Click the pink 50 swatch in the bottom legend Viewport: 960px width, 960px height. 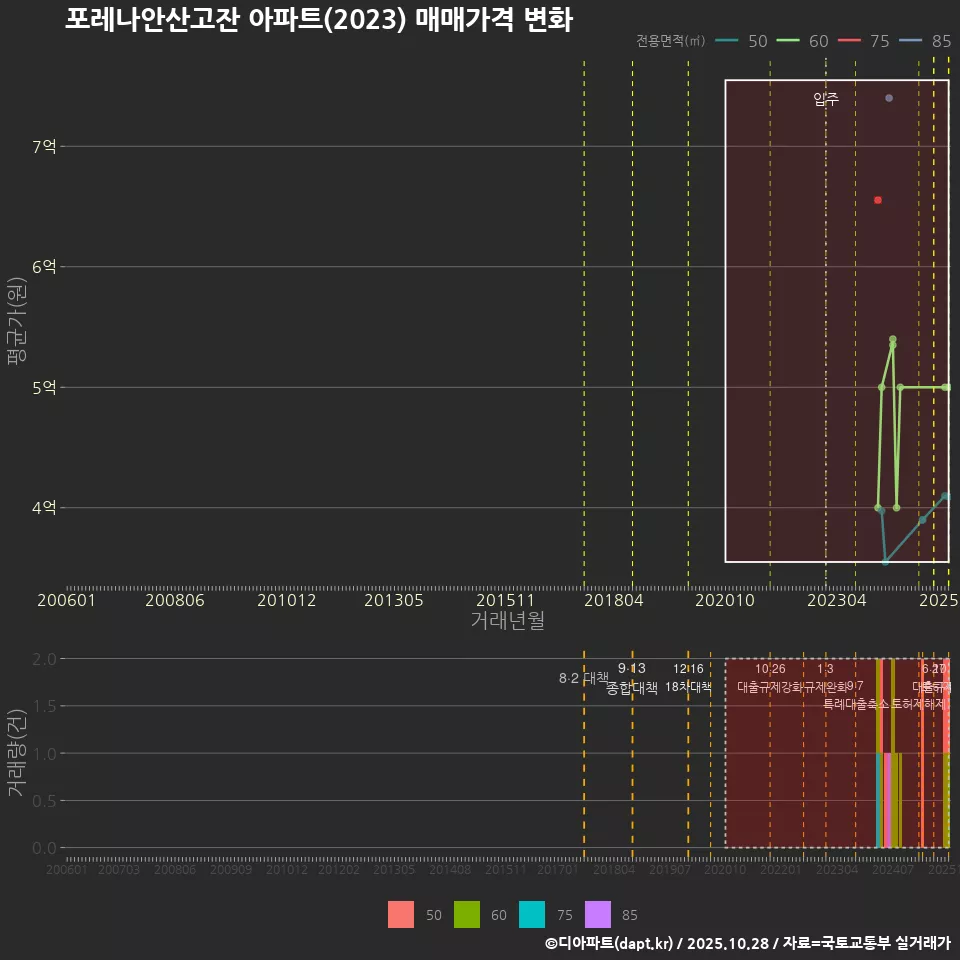pos(400,915)
